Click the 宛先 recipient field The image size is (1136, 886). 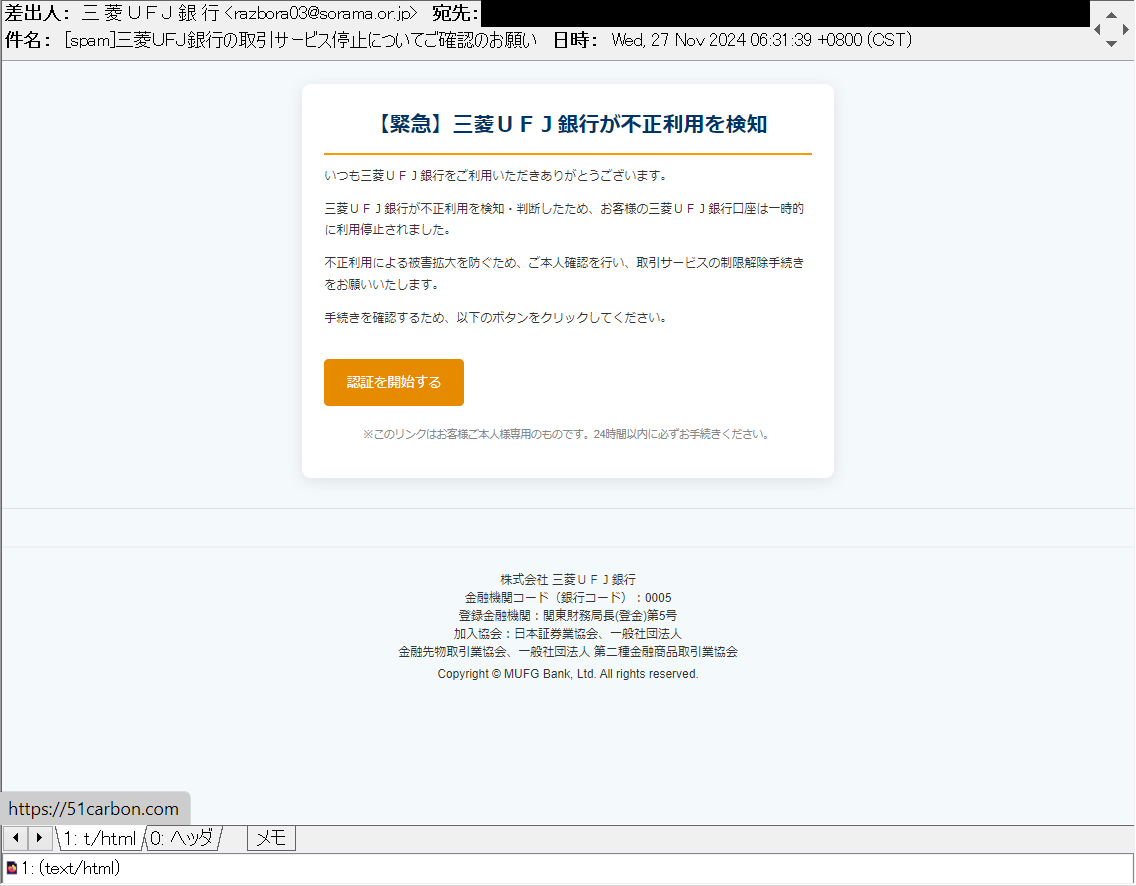785,13
